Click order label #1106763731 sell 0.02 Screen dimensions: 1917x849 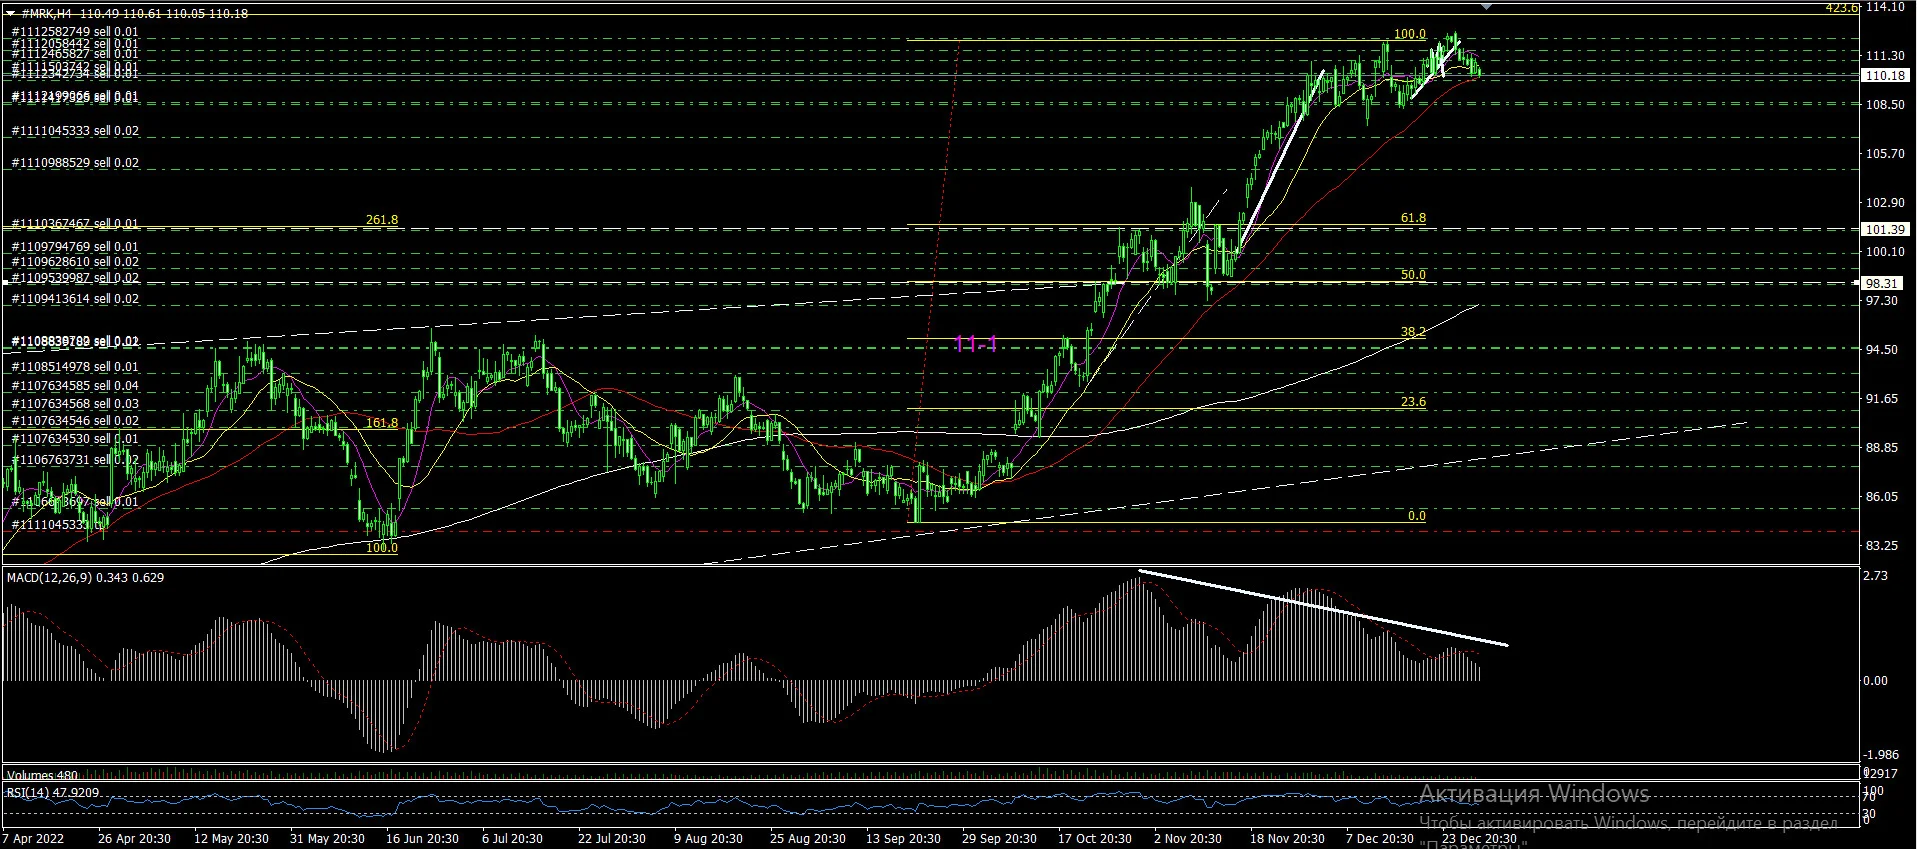75,460
